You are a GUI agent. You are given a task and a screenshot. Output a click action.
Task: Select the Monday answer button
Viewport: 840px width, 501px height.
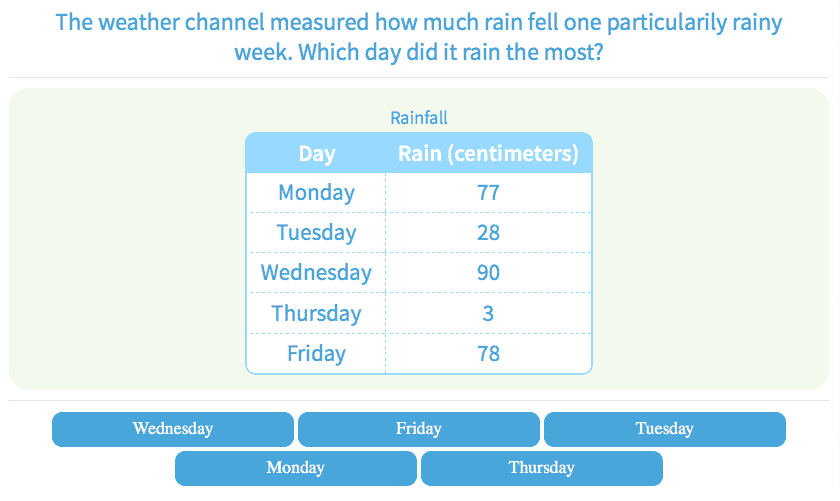point(295,468)
